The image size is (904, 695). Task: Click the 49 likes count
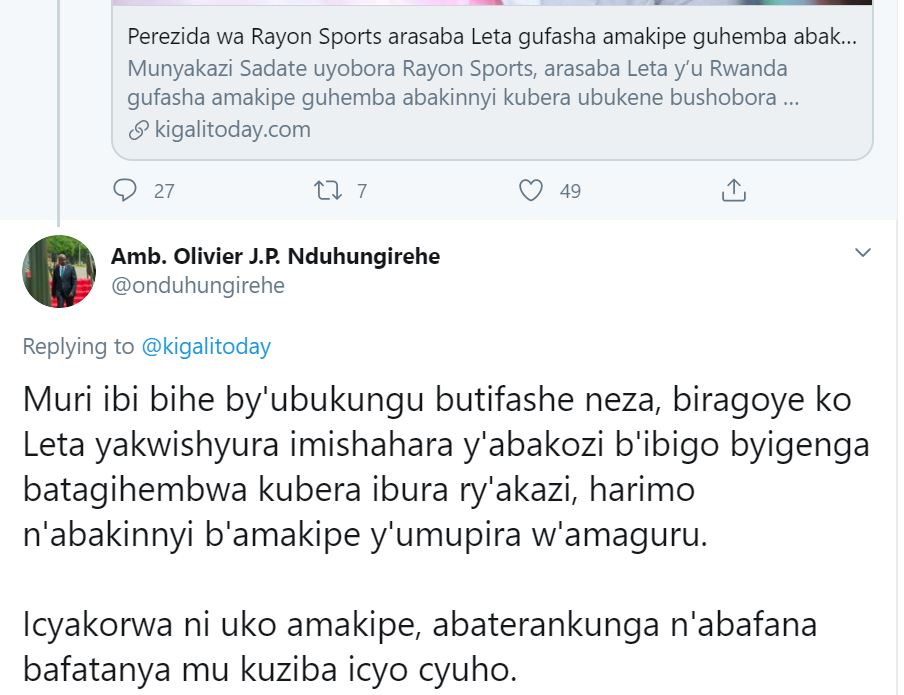(570, 191)
